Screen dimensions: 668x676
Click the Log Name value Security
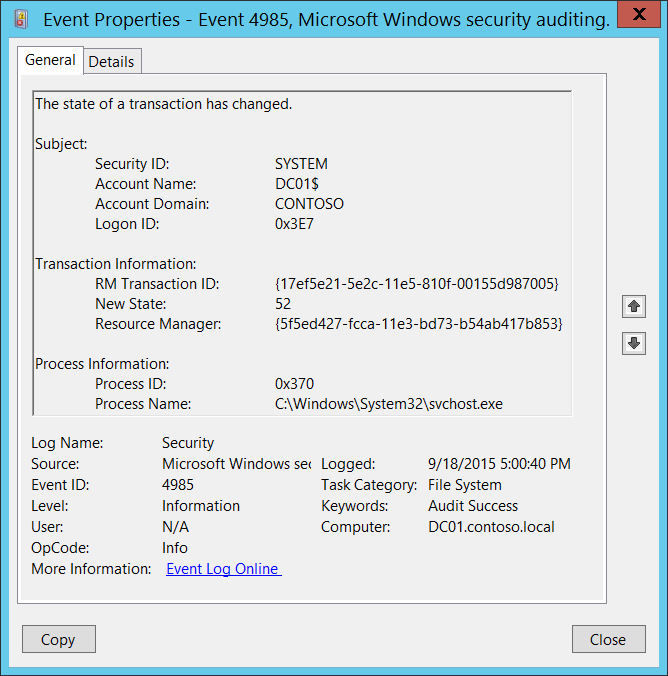188,442
